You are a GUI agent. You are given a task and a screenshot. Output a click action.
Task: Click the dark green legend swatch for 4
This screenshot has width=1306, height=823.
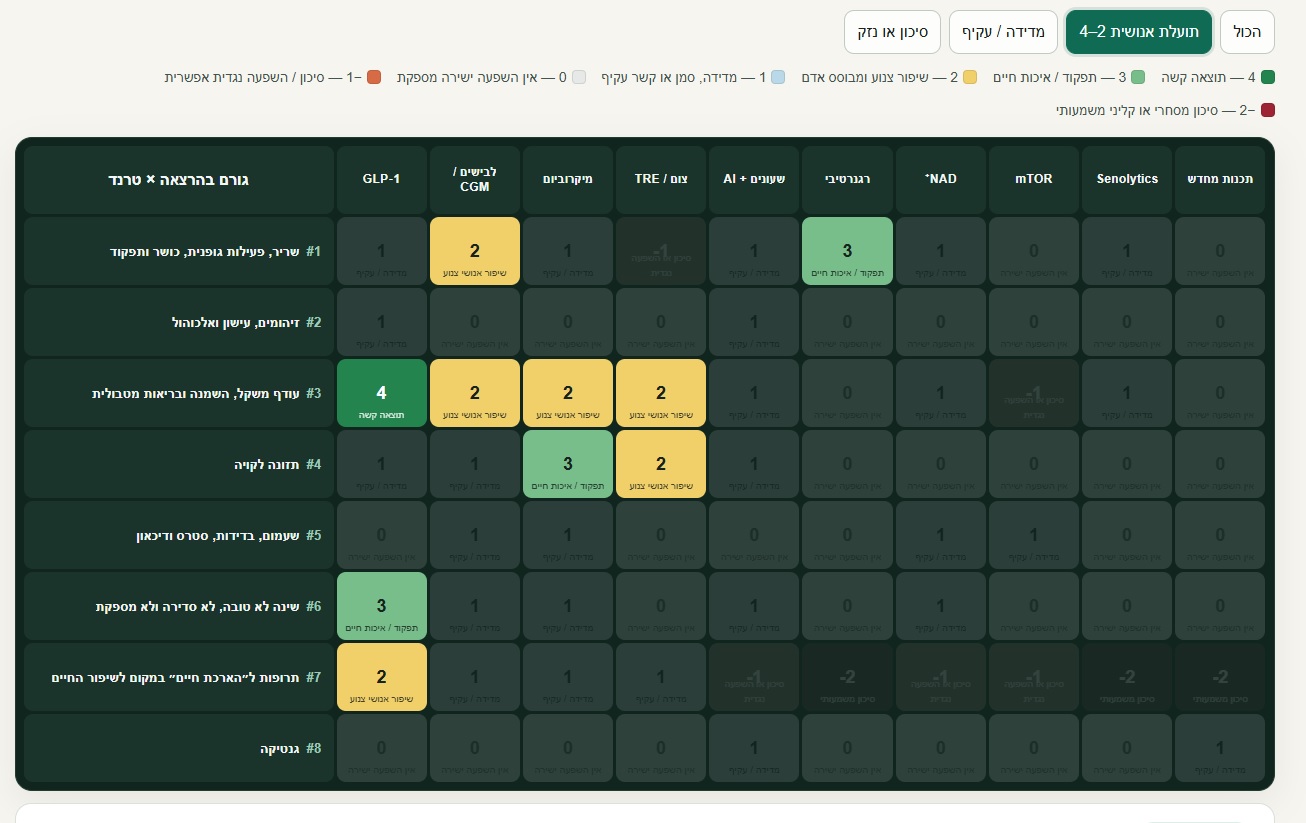[1268, 77]
